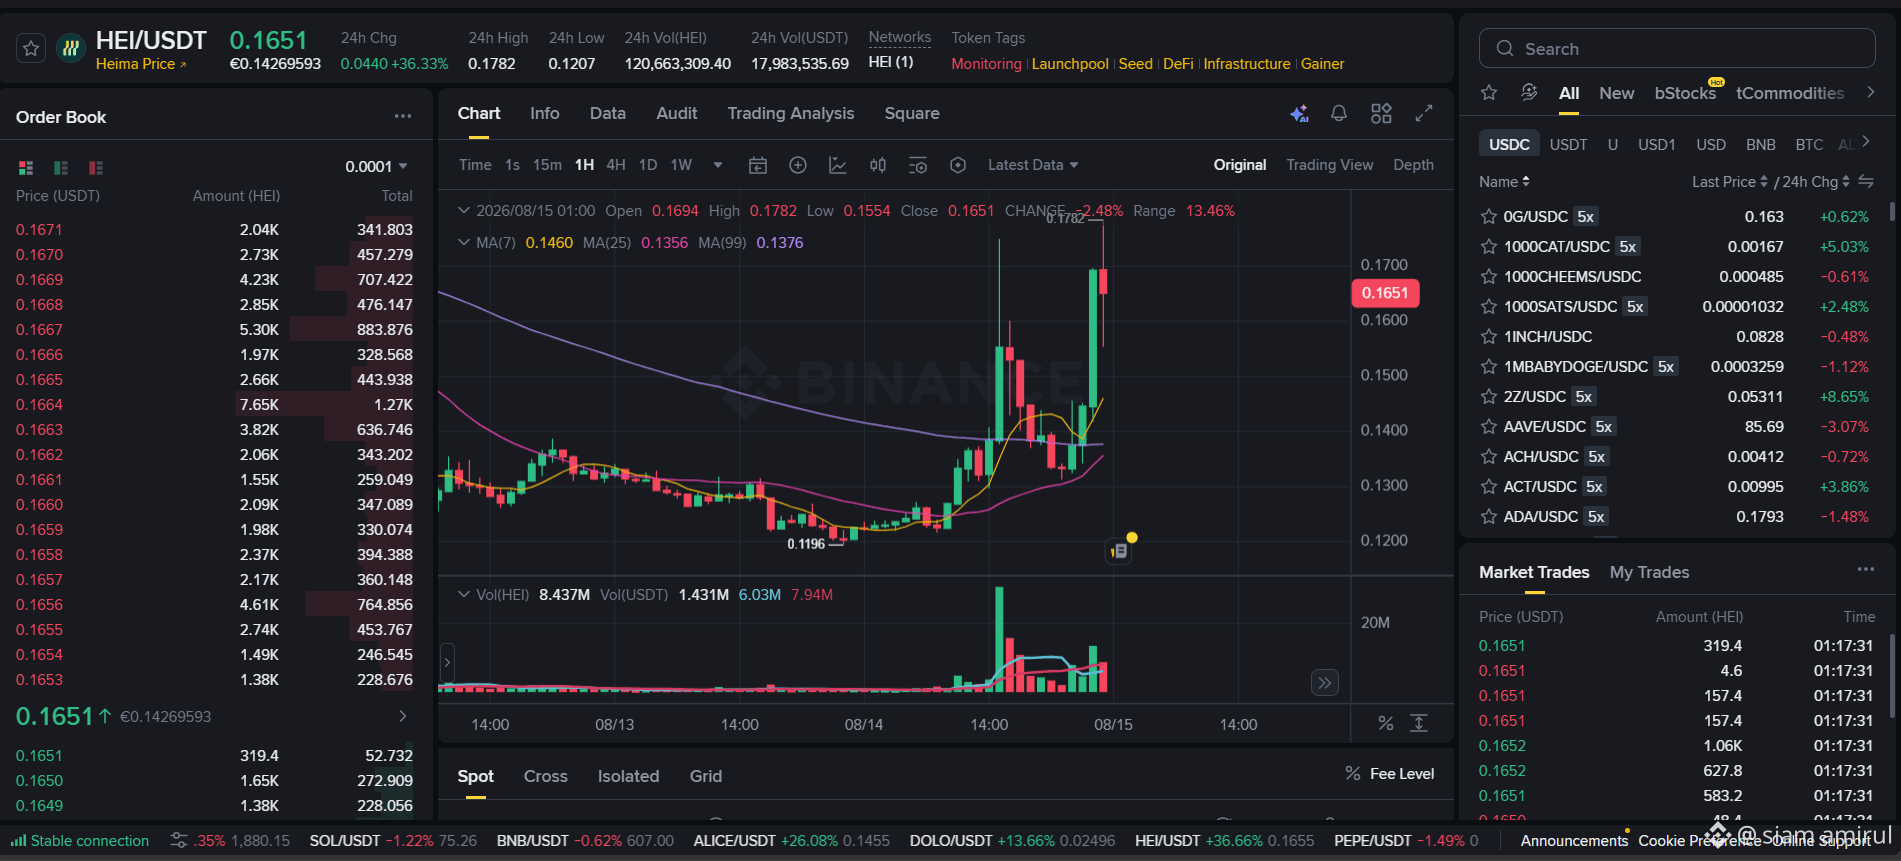1901x861 pixels.
Task: Collapse the Vol(HEI) indicator chevron
Action: click(x=464, y=594)
